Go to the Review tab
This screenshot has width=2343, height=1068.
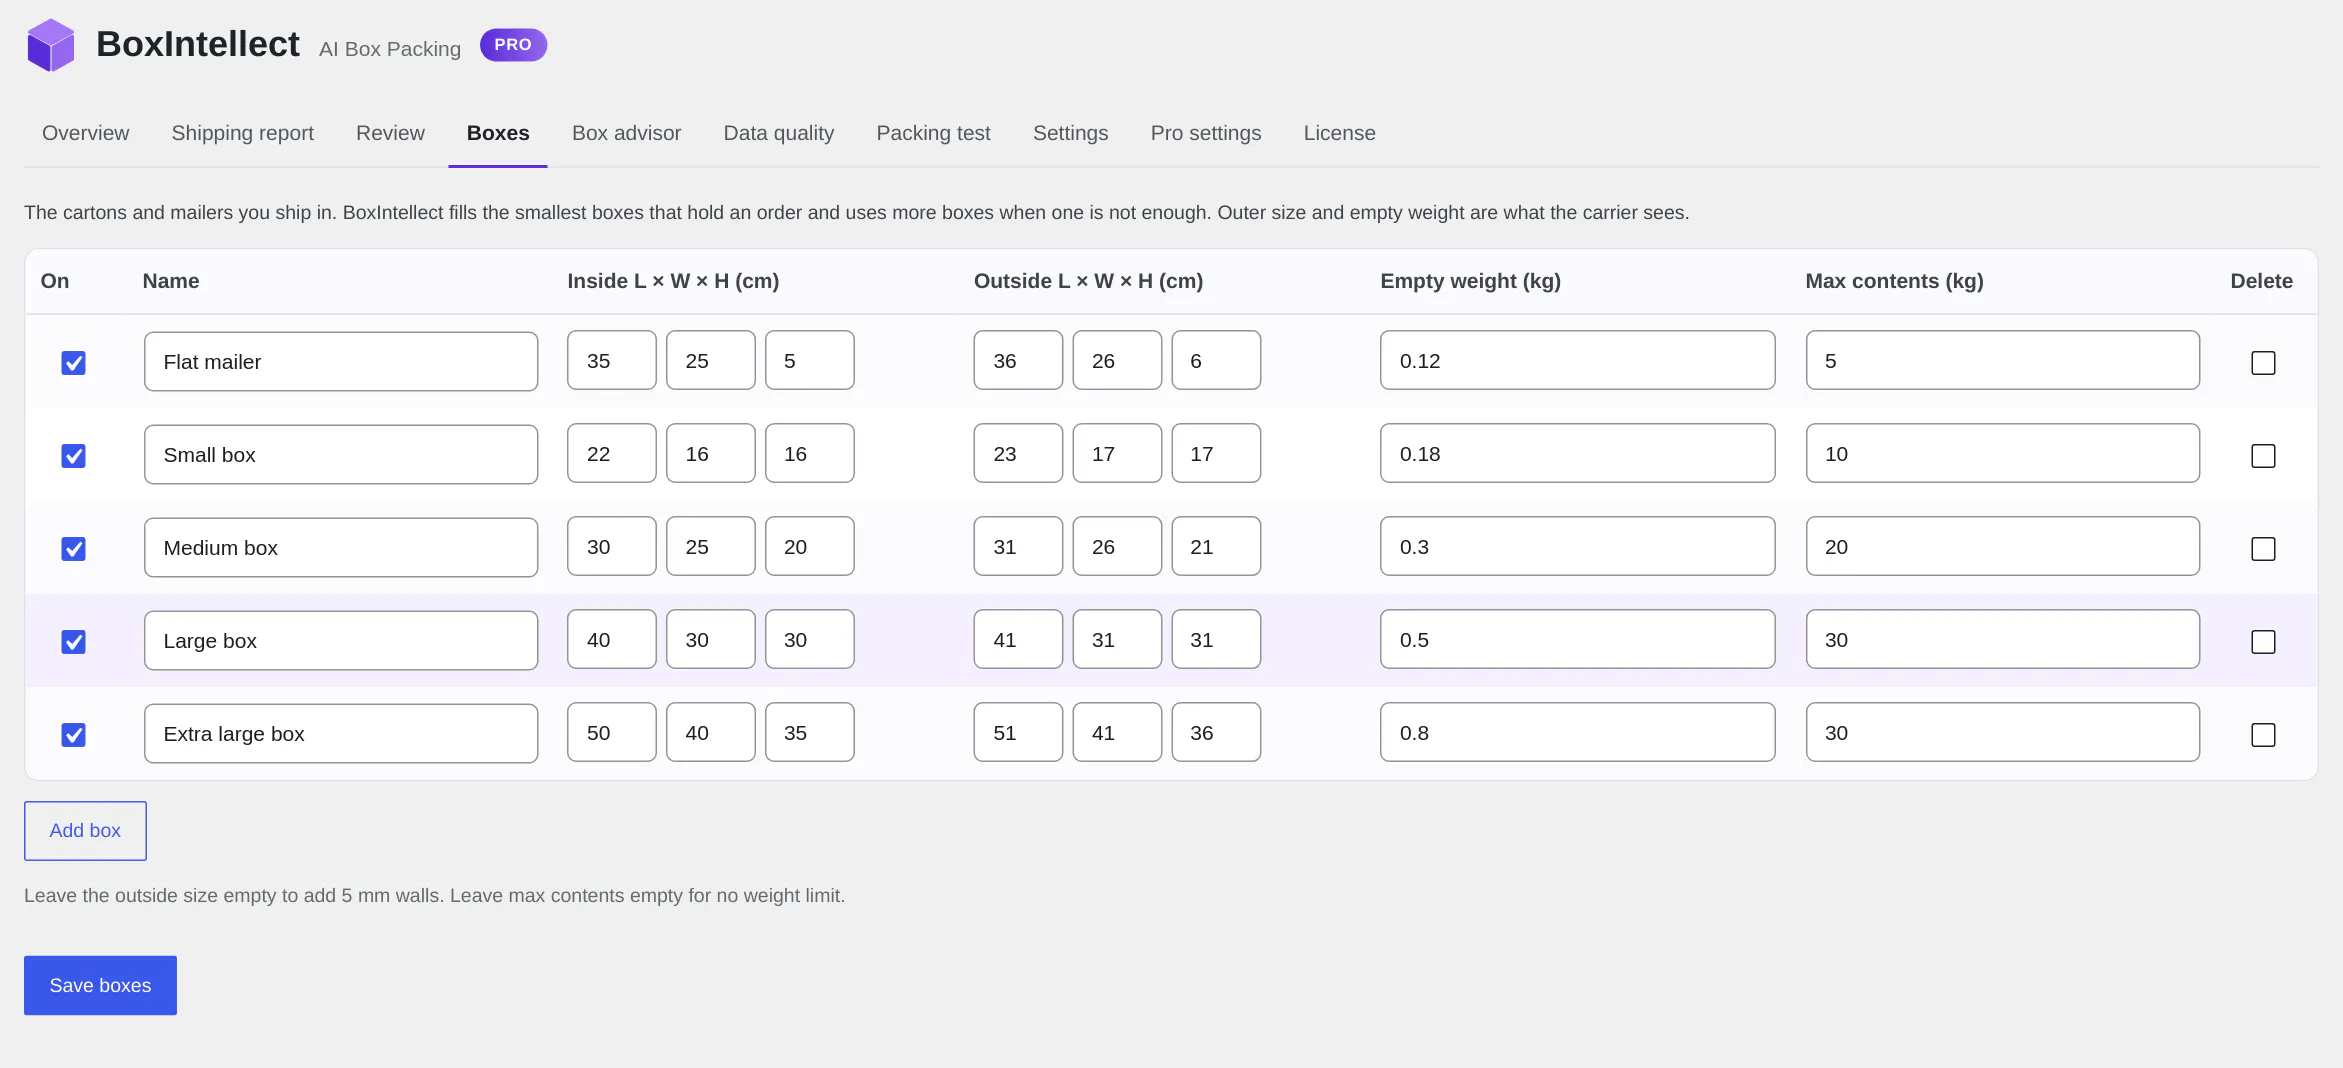tap(390, 133)
